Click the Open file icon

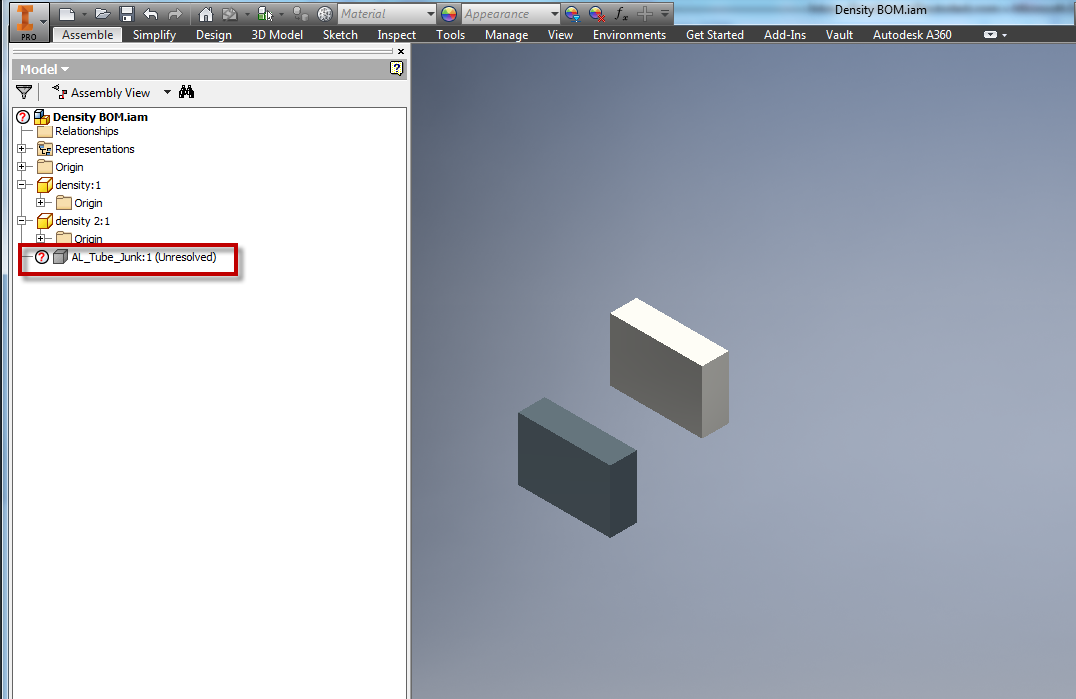click(x=102, y=14)
